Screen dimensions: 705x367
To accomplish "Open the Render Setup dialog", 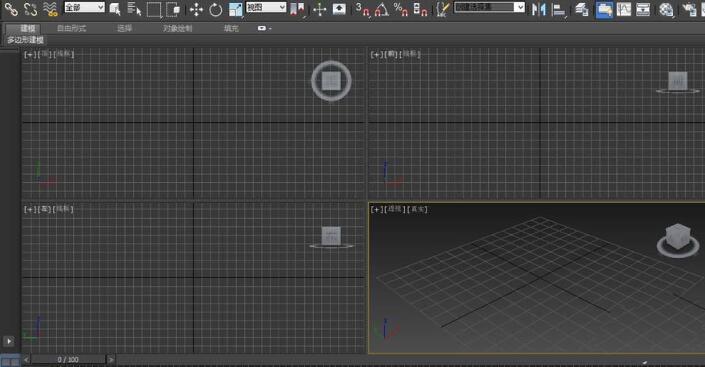I will point(689,9).
